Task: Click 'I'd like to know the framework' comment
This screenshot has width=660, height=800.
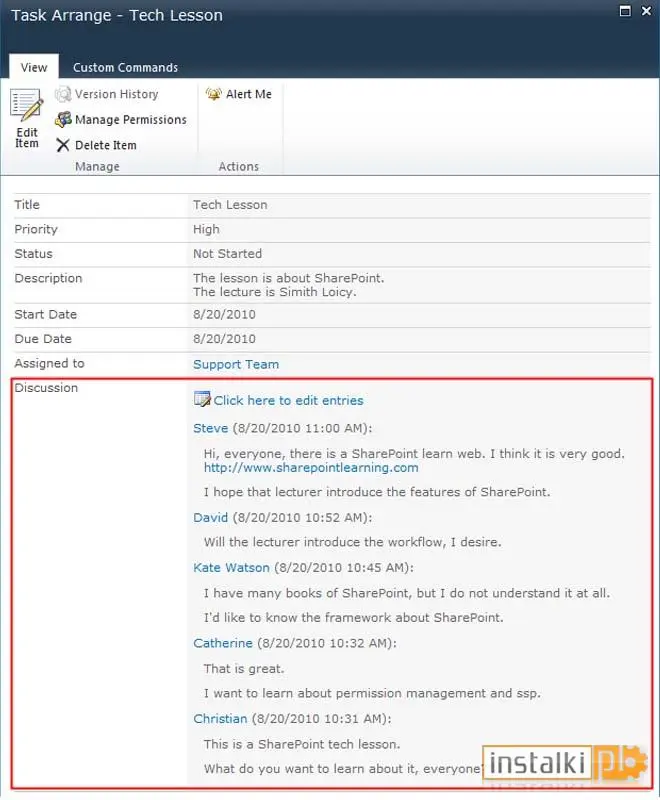Action: click(353, 617)
